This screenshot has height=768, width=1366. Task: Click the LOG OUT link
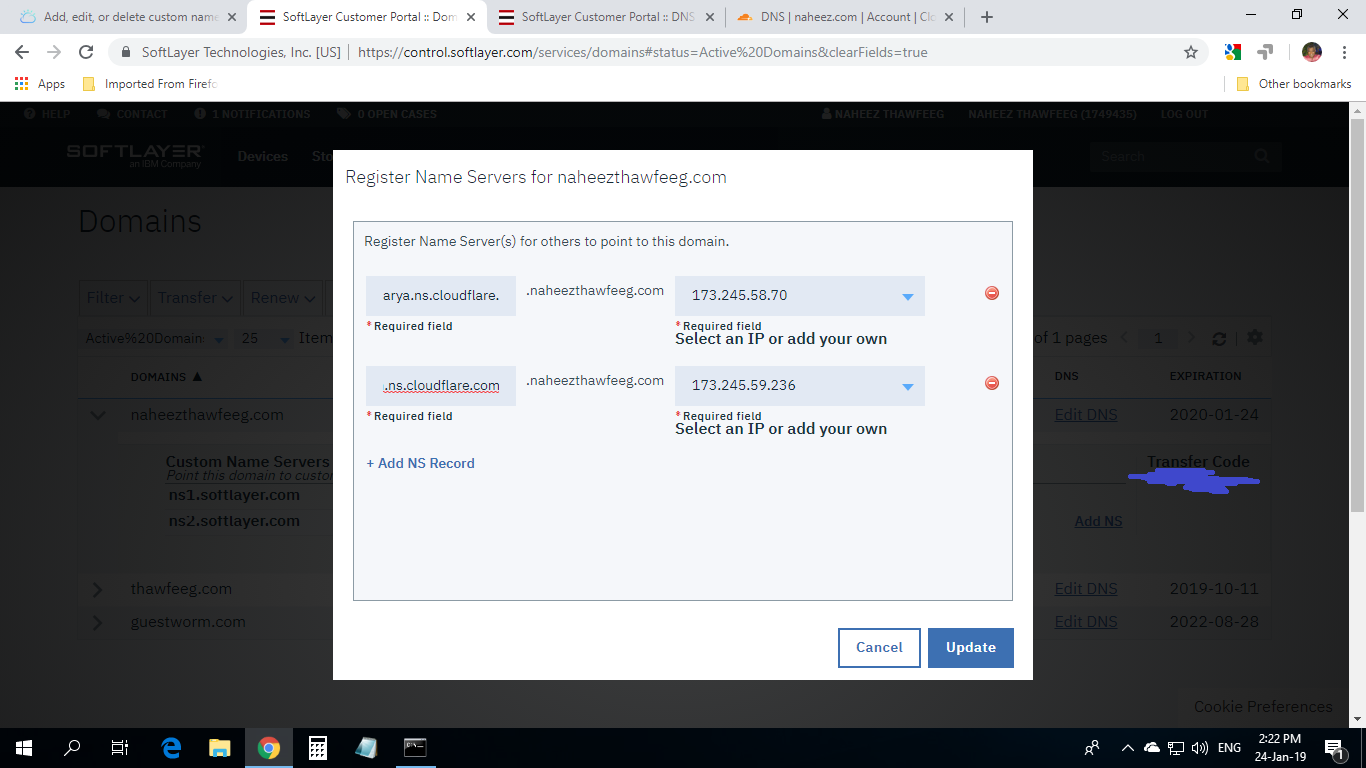point(1184,114)
